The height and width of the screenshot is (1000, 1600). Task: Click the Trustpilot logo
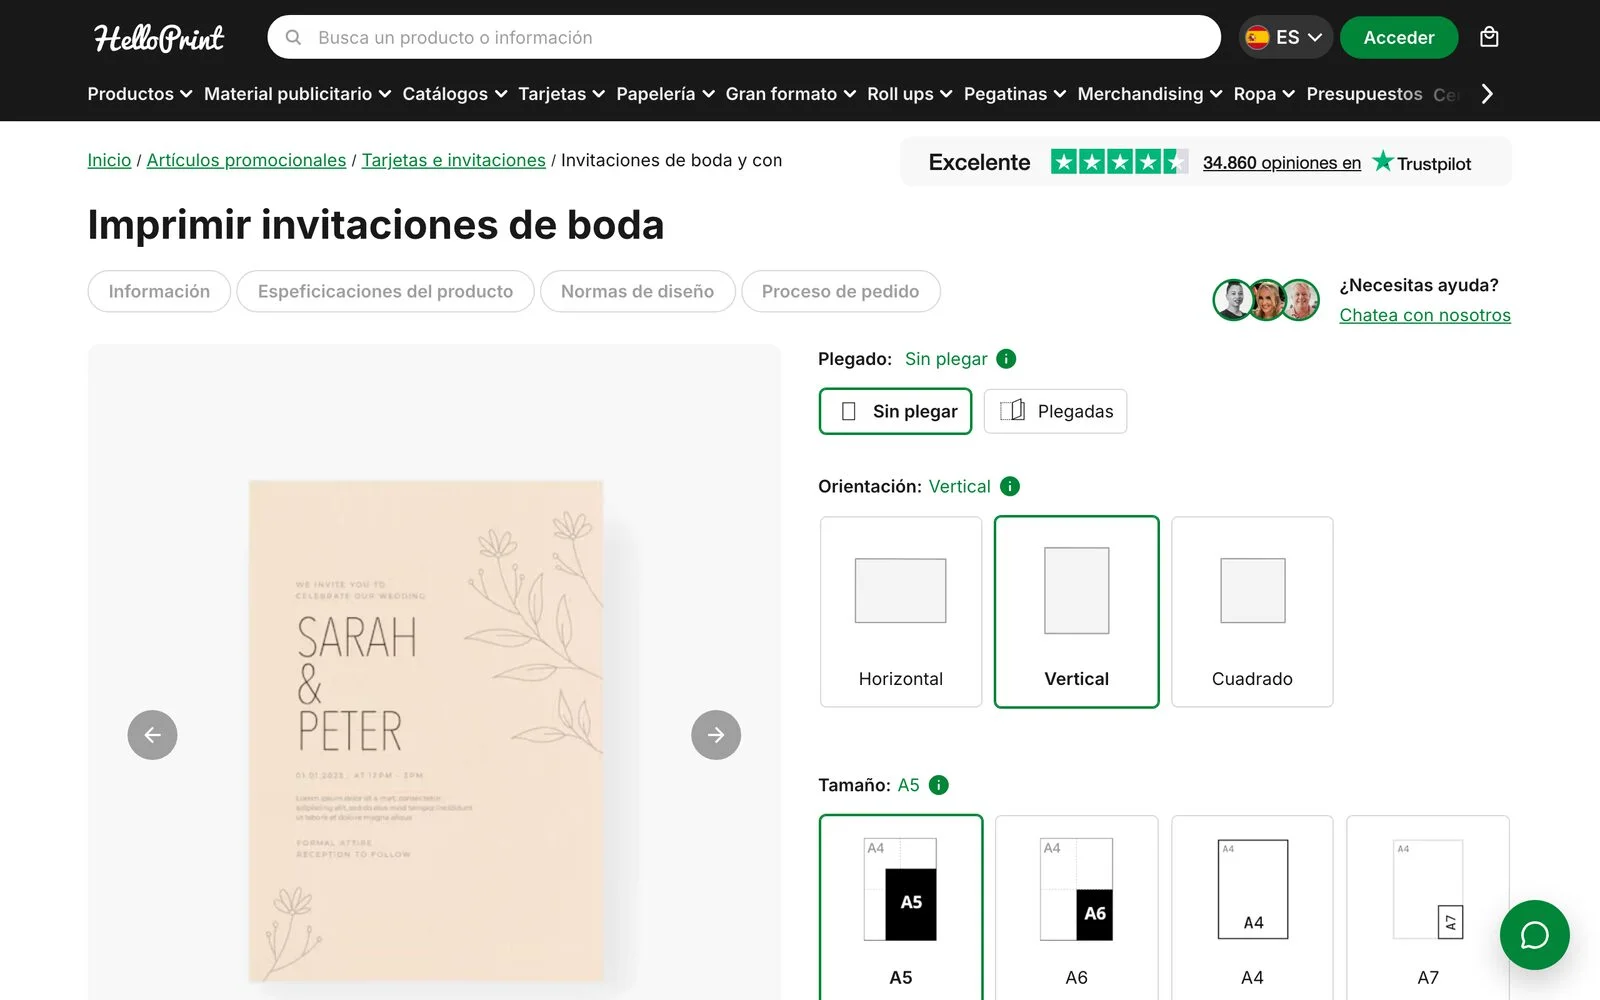[x=1422, y=162]
